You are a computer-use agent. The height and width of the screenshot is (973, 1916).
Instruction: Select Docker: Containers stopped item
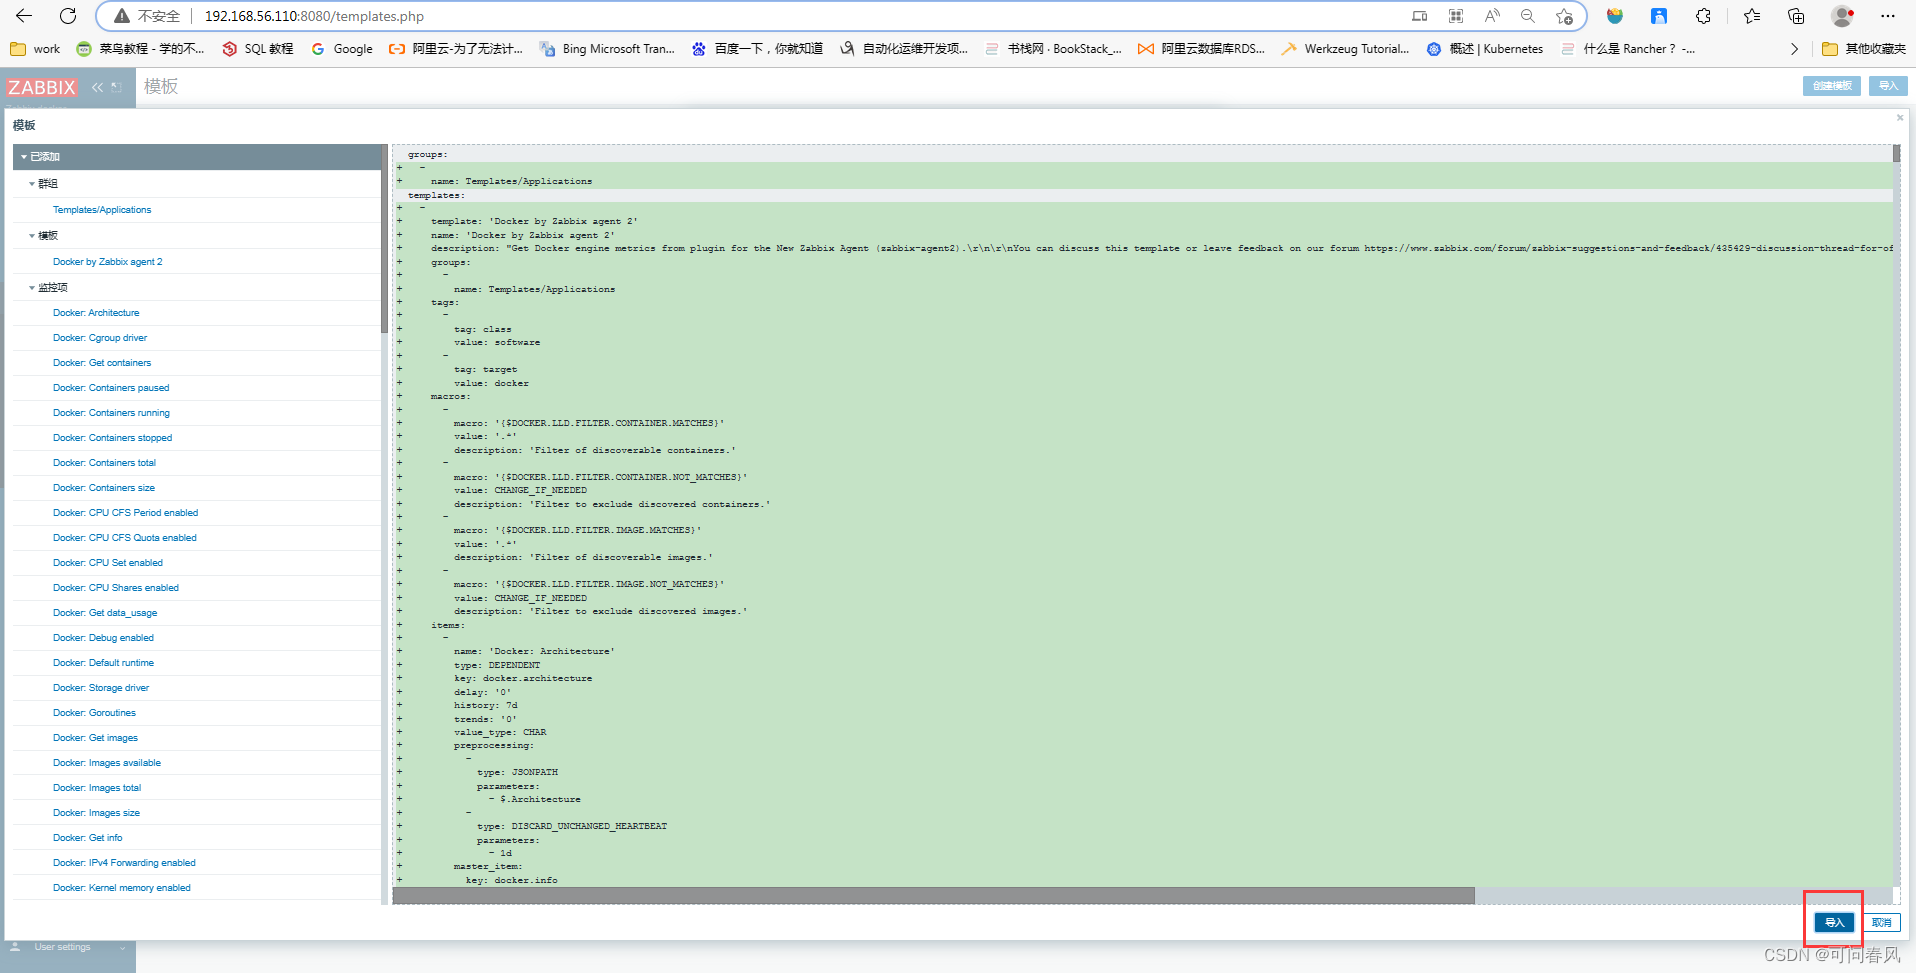[112, 438]
